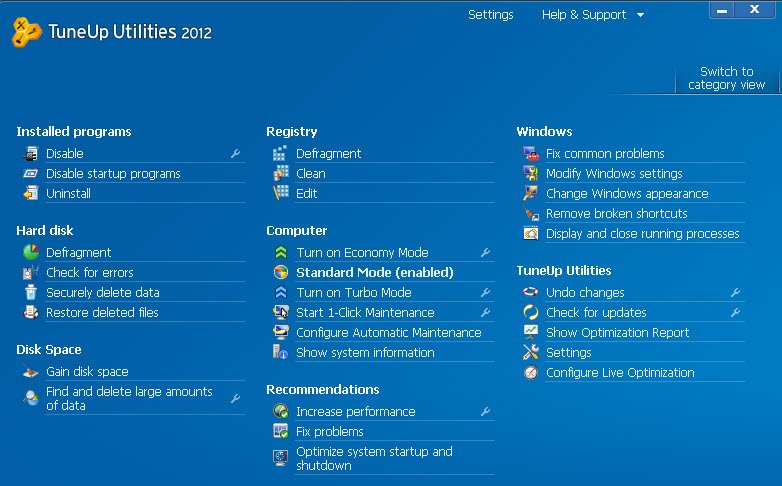Open wrench settings for Find and delete large data
The image size is (782, 486).
[235, 398]
